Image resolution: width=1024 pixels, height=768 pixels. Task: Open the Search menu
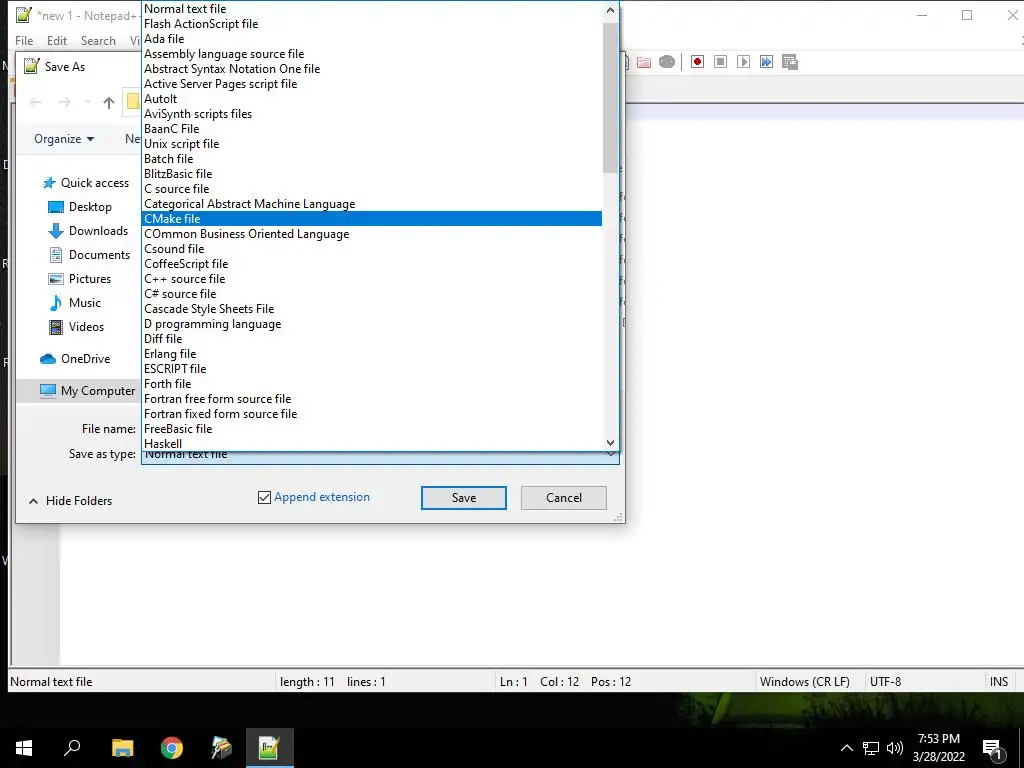tap(98, 40)
